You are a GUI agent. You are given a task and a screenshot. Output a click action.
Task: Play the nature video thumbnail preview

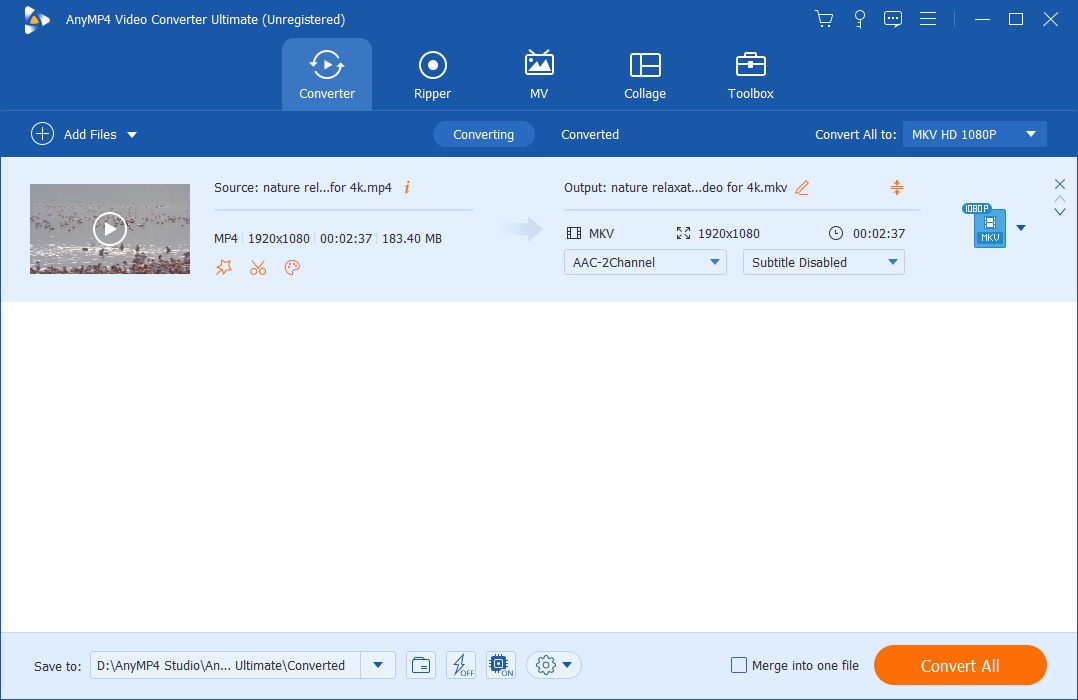(110, 229)
